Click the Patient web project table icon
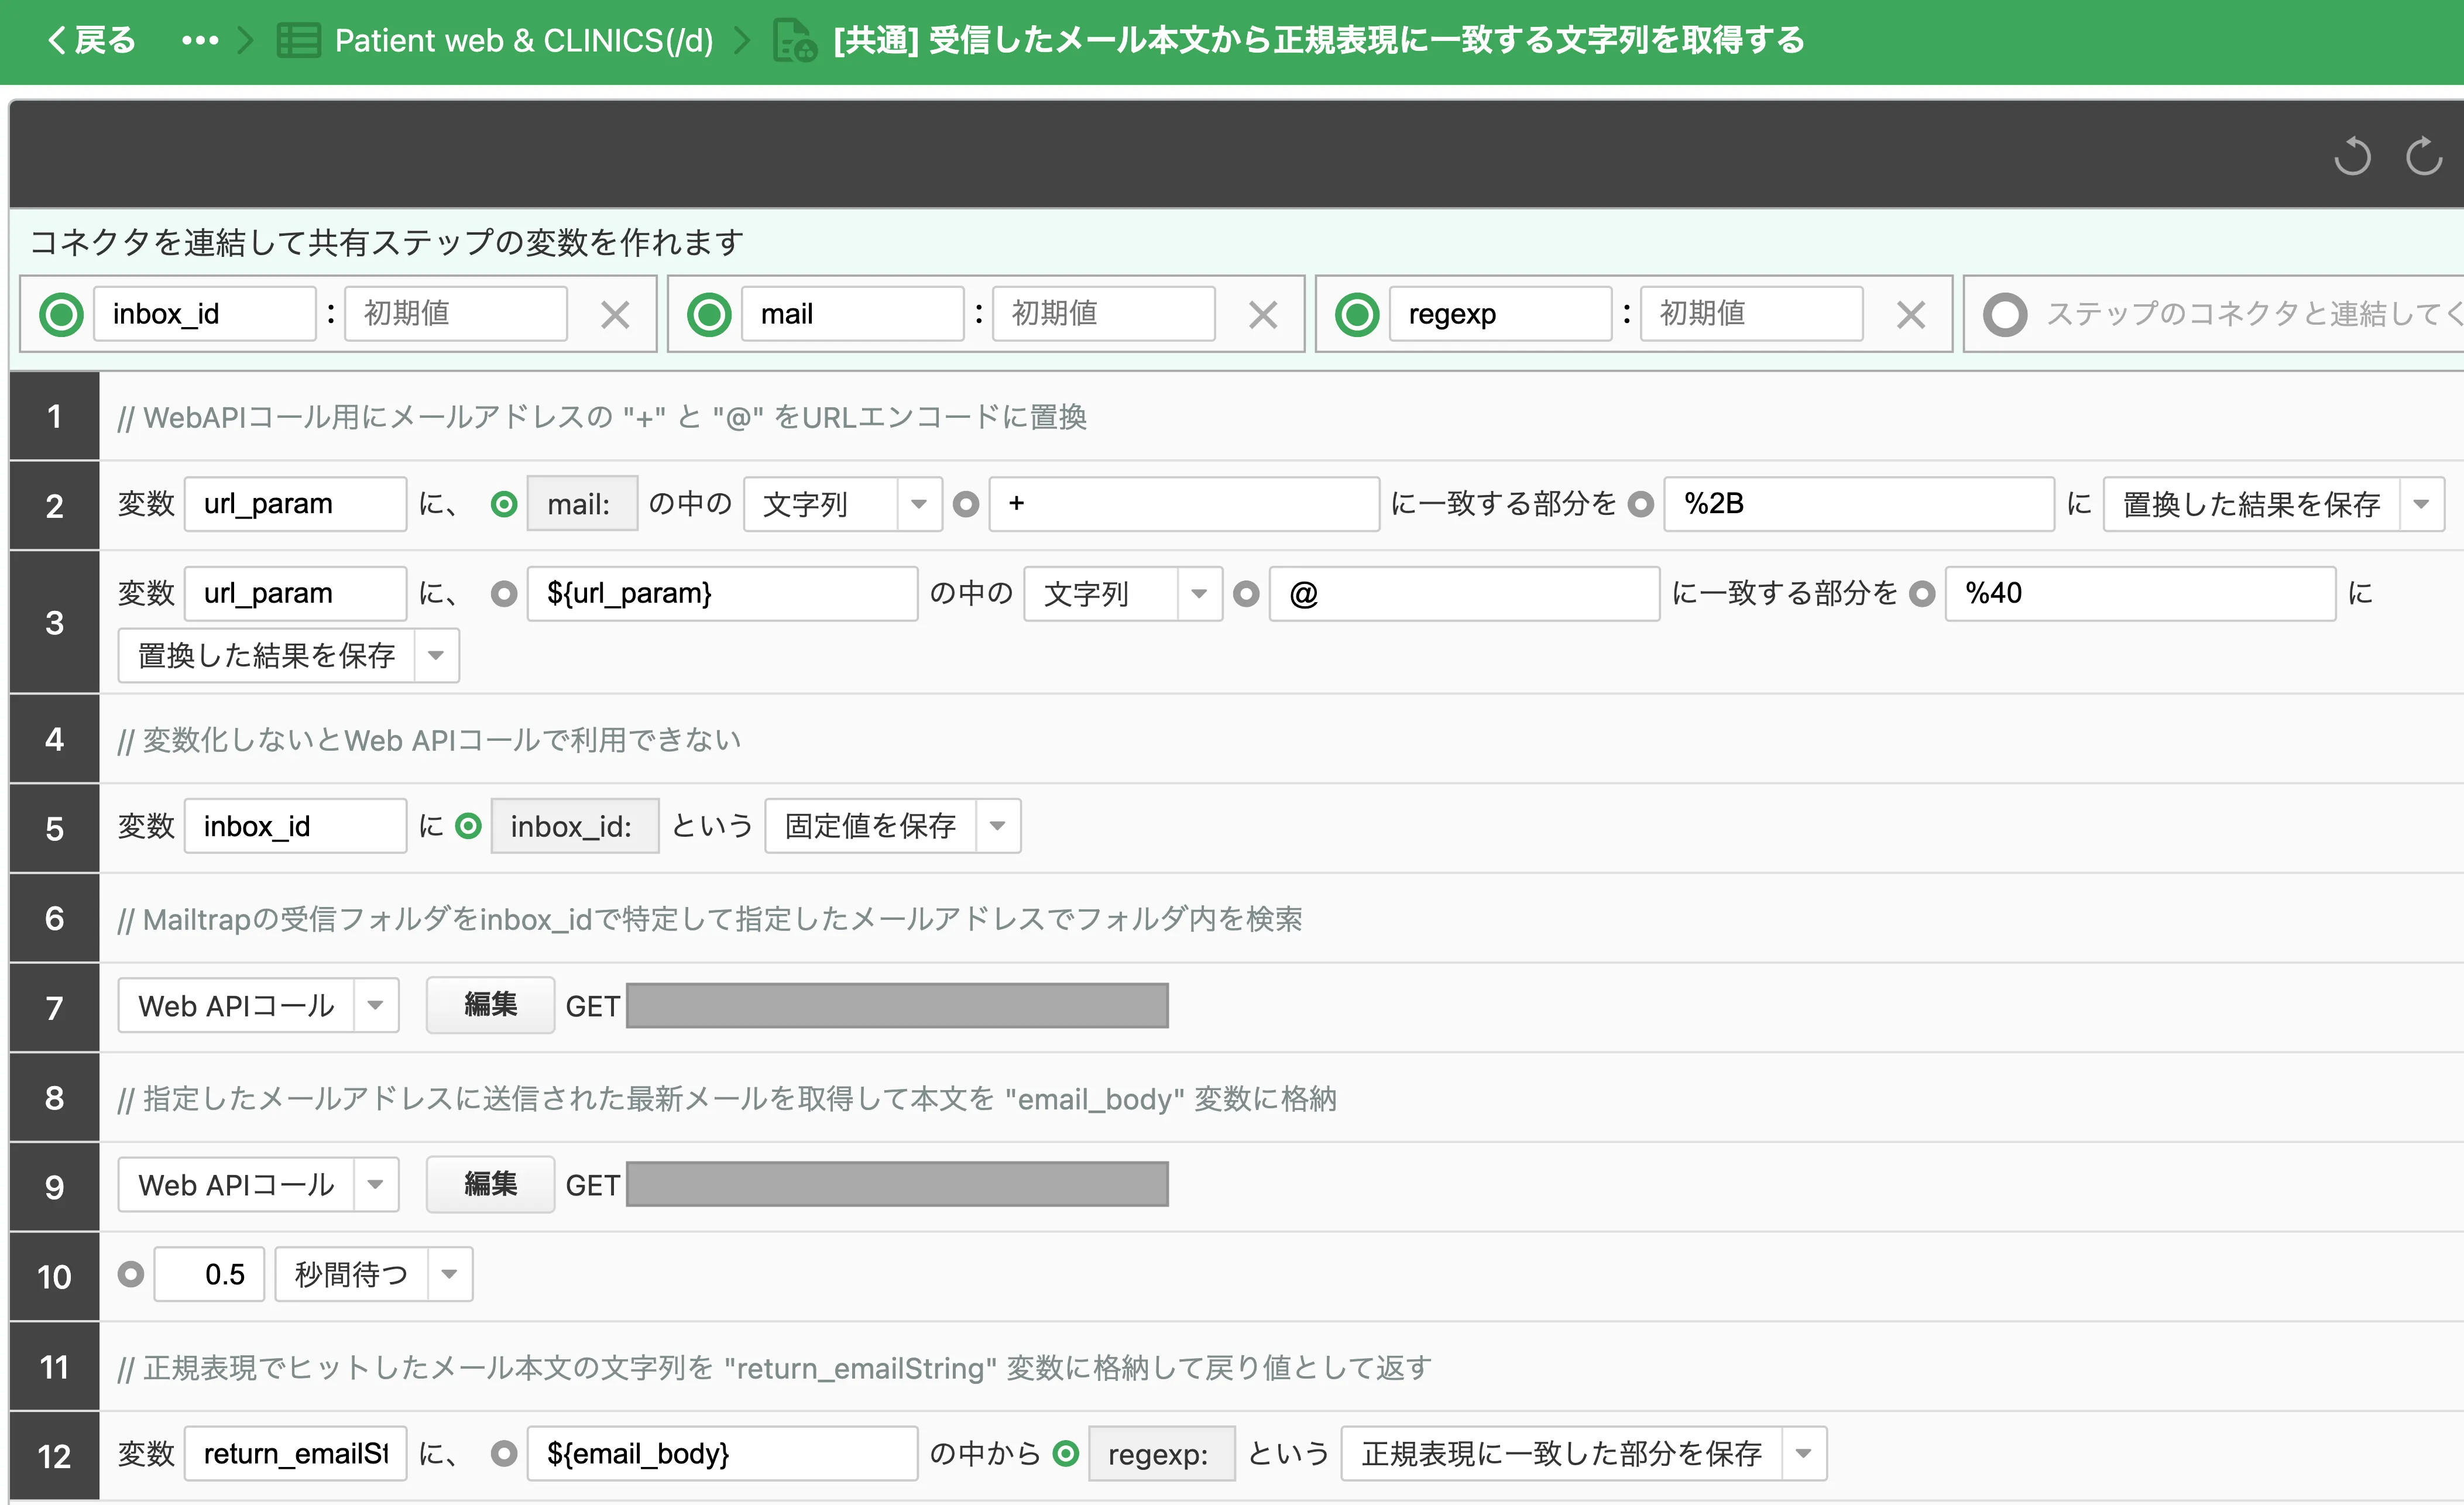The width and height of the screenshot is (2464, 1505). tap(298, 40)
